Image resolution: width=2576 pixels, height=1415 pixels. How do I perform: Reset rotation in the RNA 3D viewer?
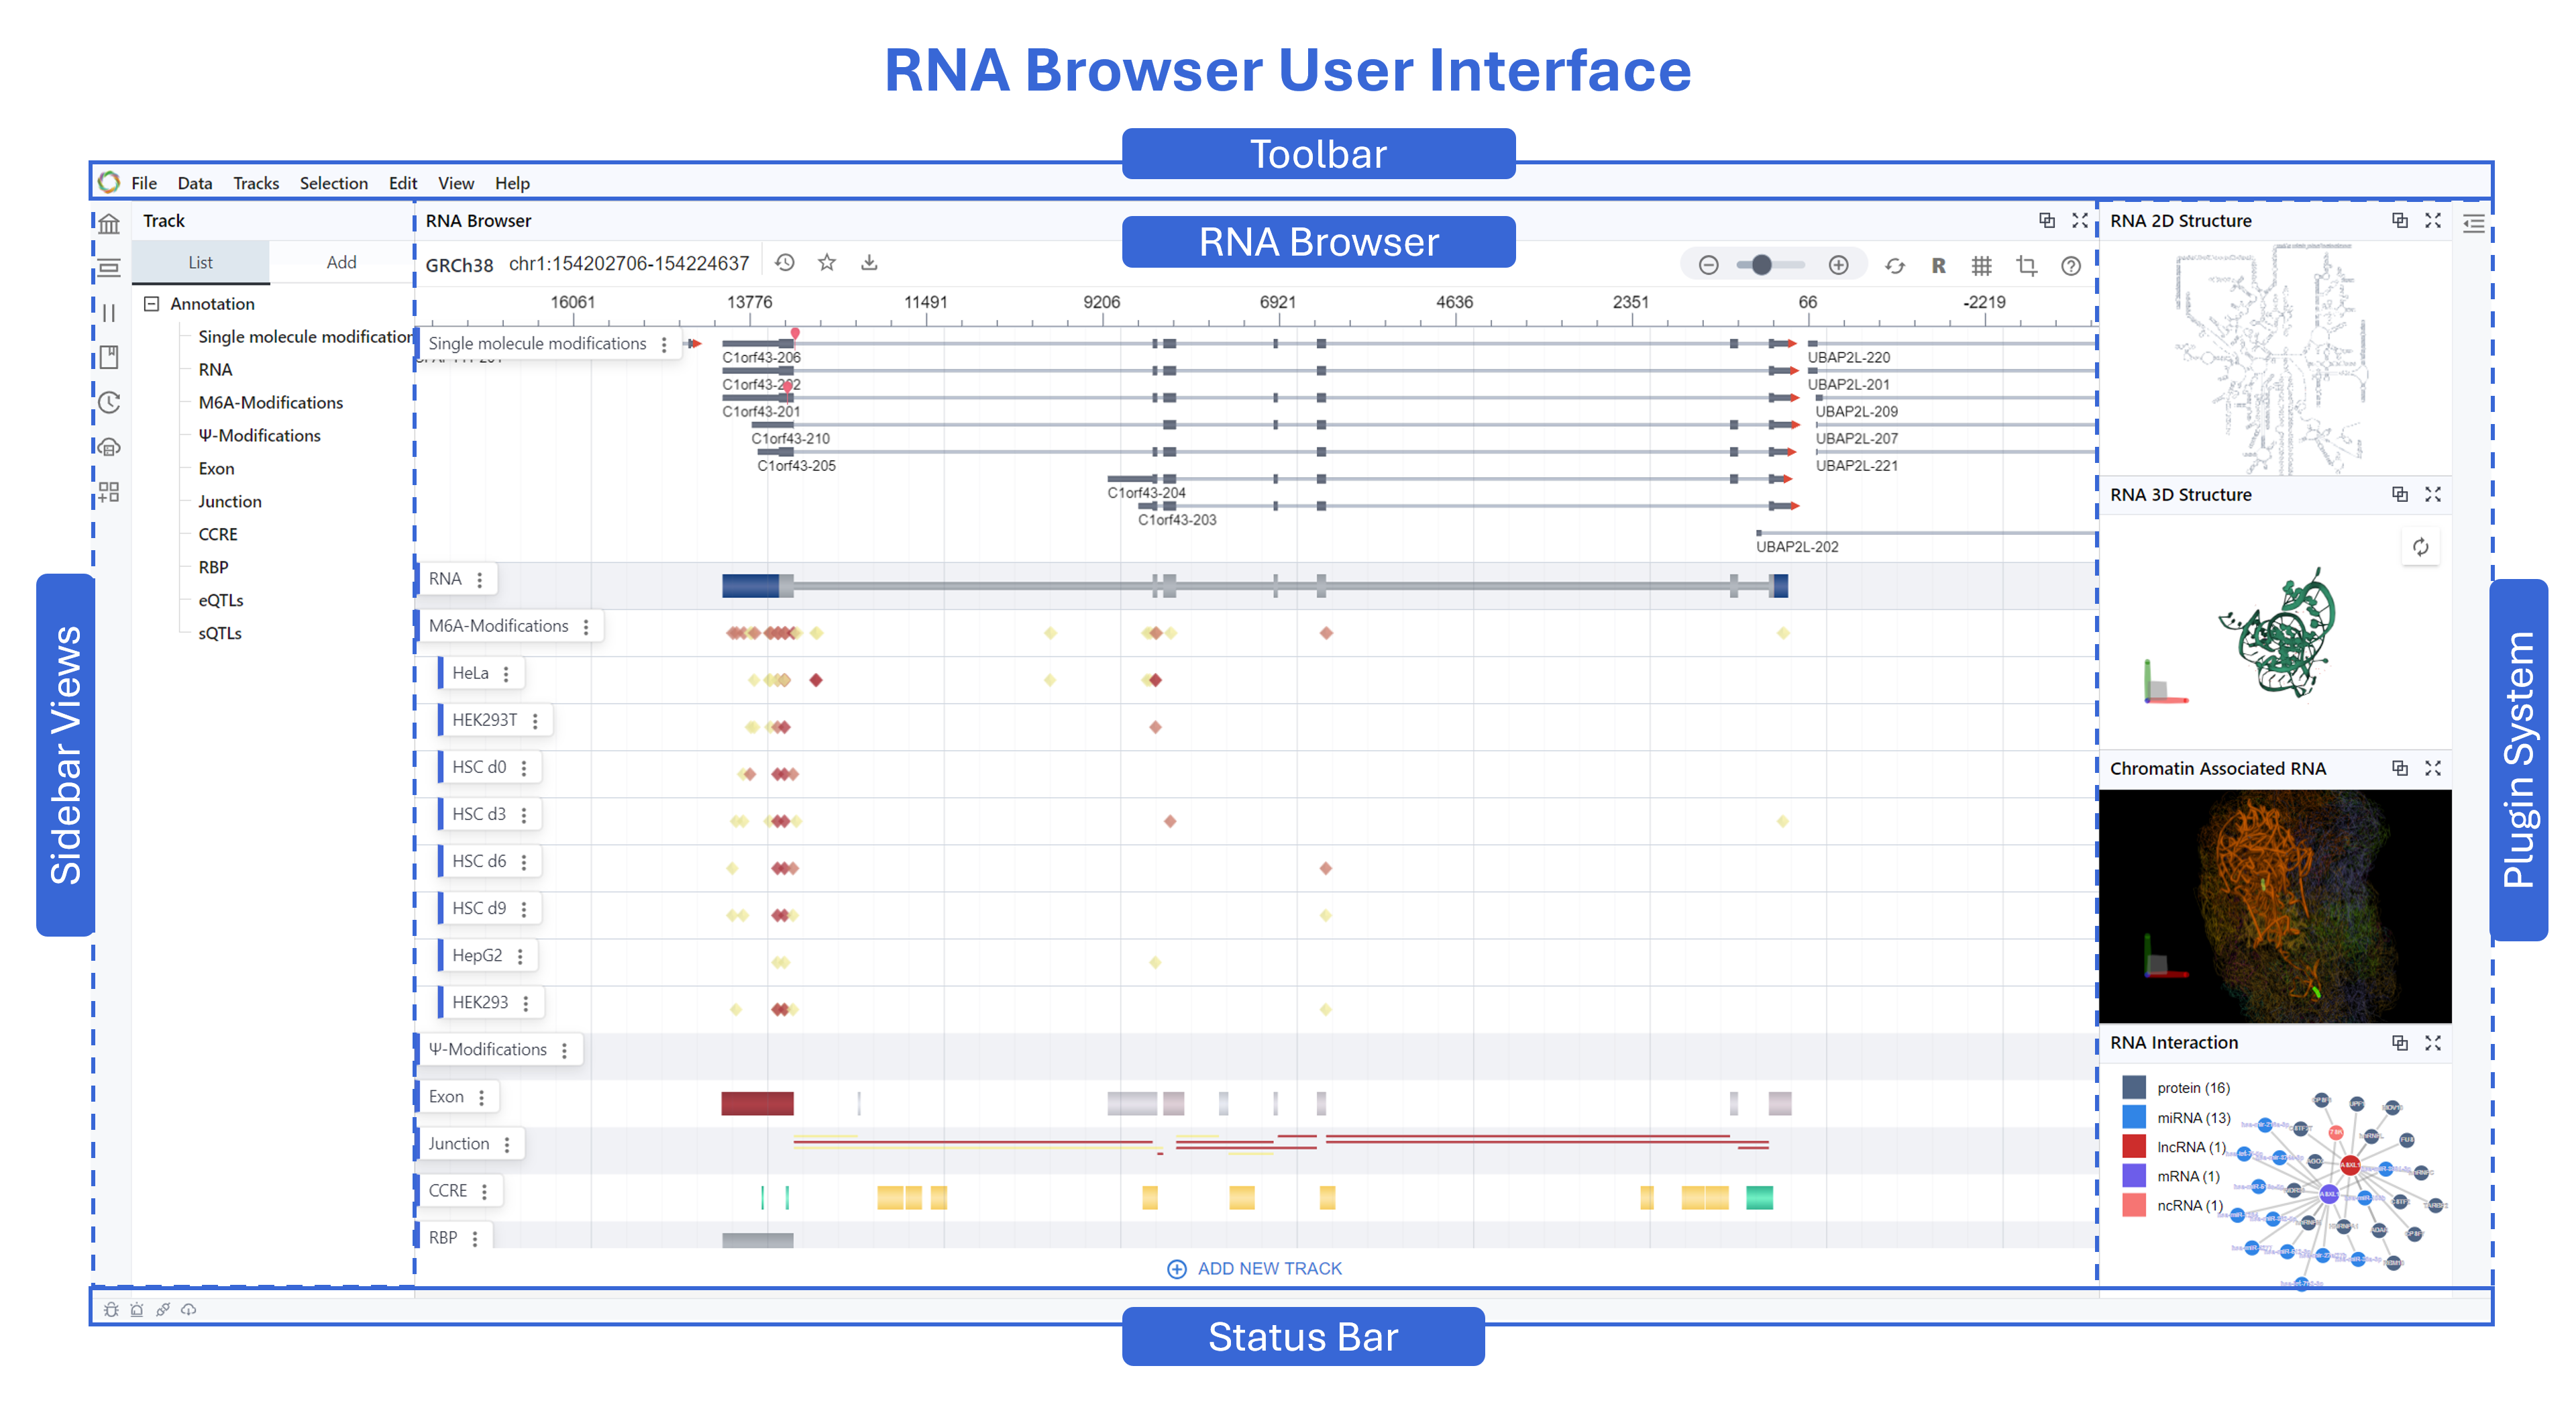pyautogui.click(x=2420, y=547)
